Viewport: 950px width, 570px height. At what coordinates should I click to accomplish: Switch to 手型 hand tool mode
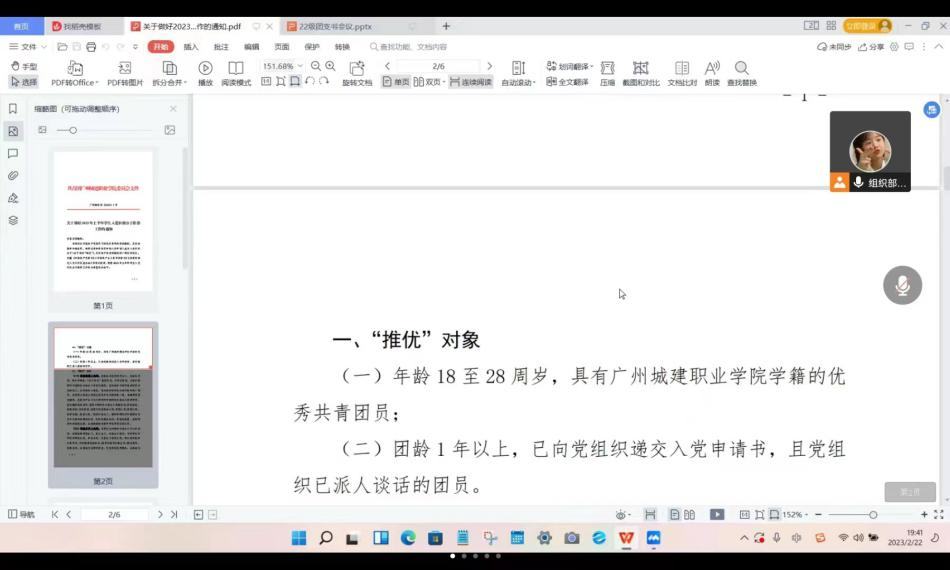click(23, 66)
